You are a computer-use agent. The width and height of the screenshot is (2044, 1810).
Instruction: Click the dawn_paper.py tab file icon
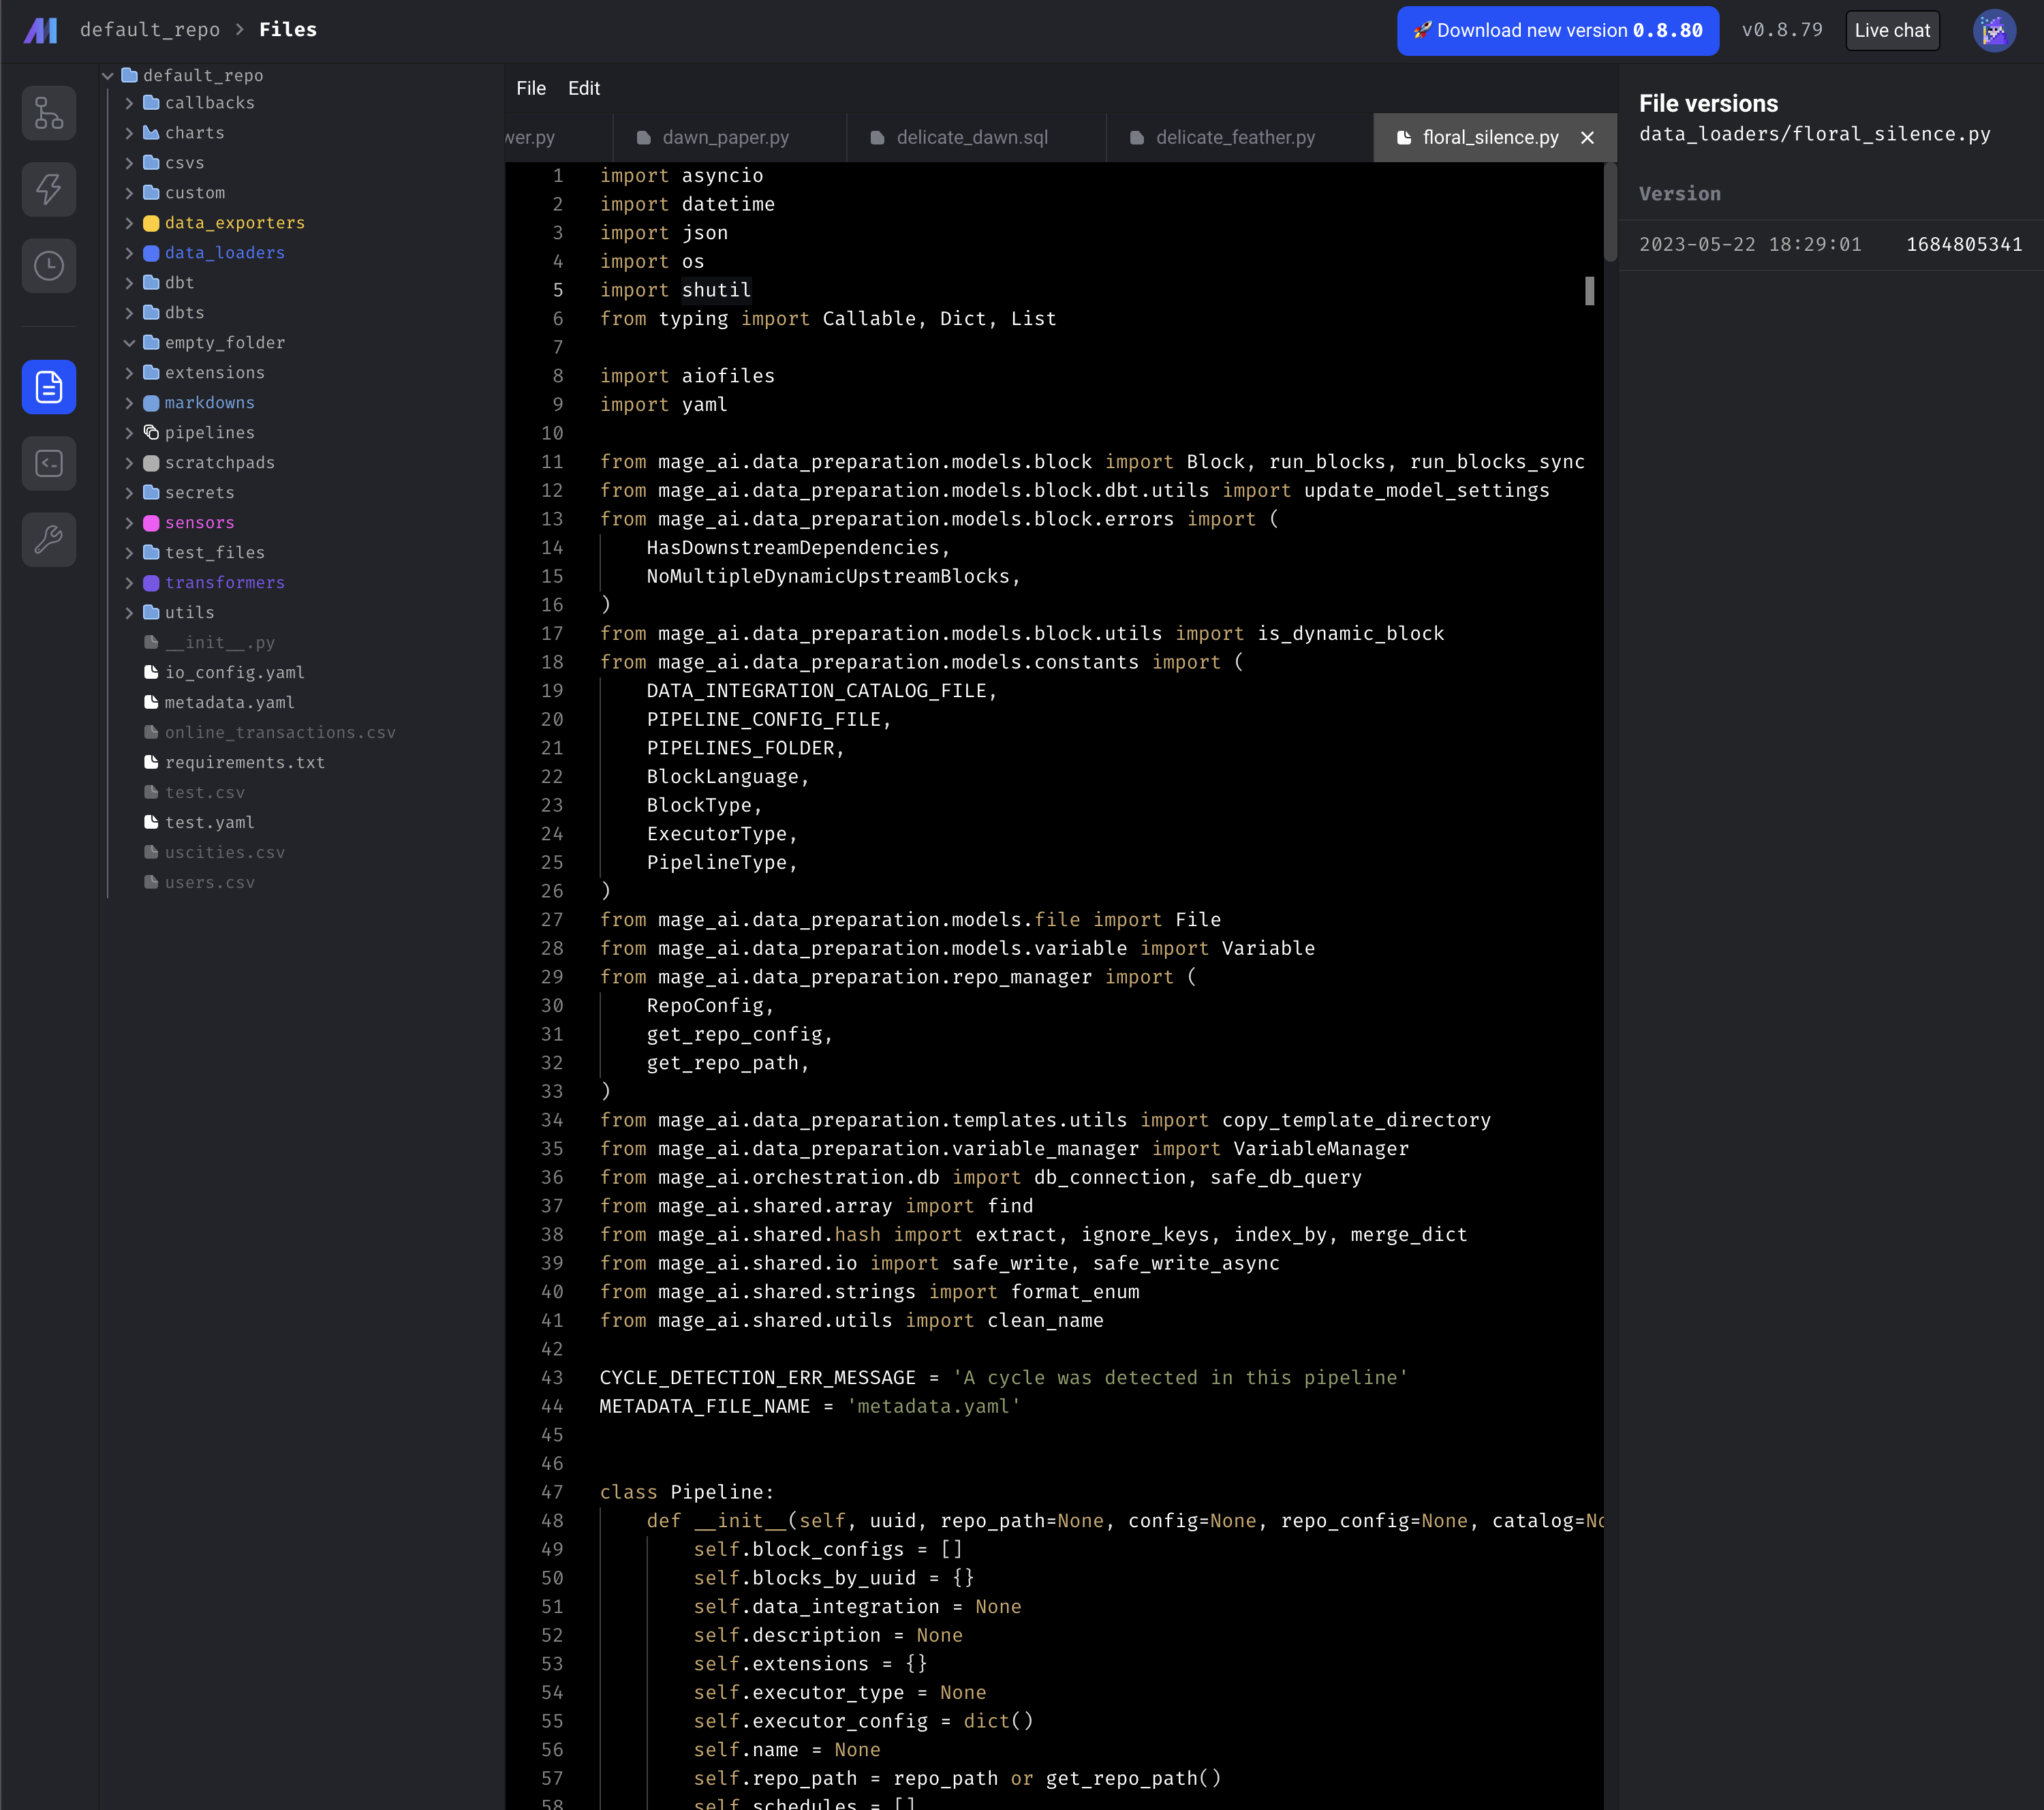pyautogui.click(x=644, y=138)
